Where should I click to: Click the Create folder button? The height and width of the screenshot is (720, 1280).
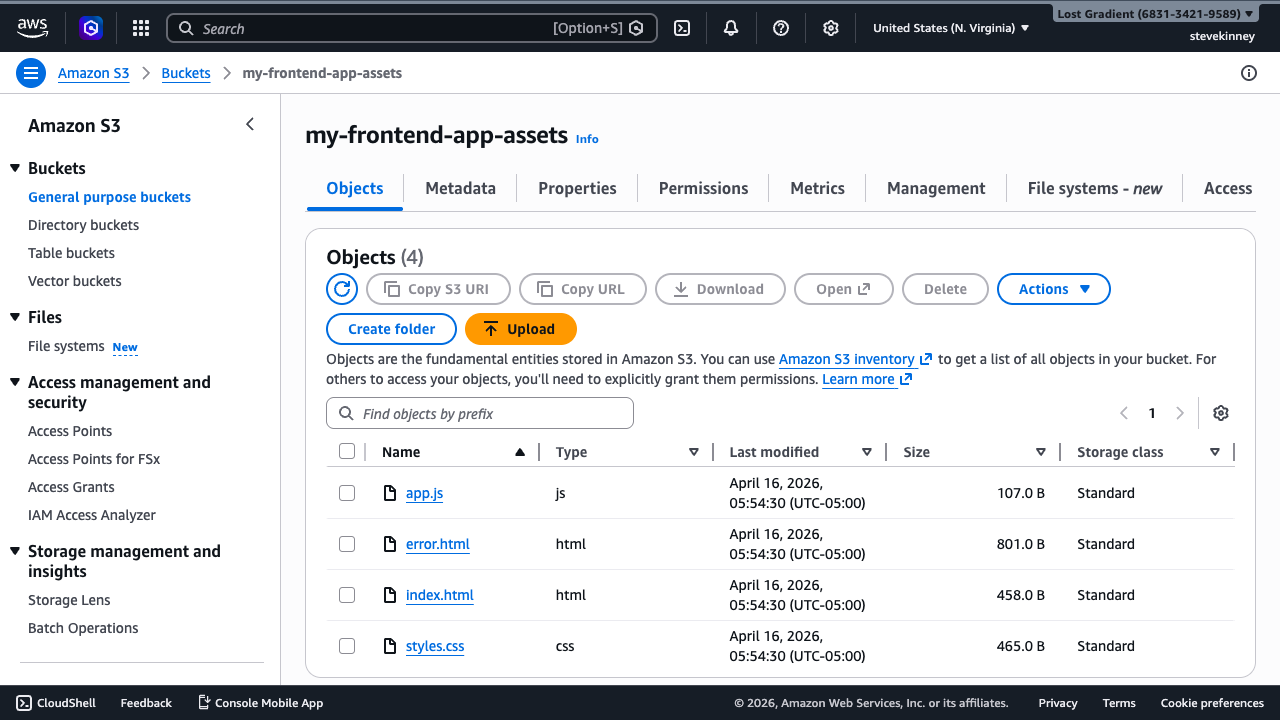pyautogui.click(x=392, y=329)
